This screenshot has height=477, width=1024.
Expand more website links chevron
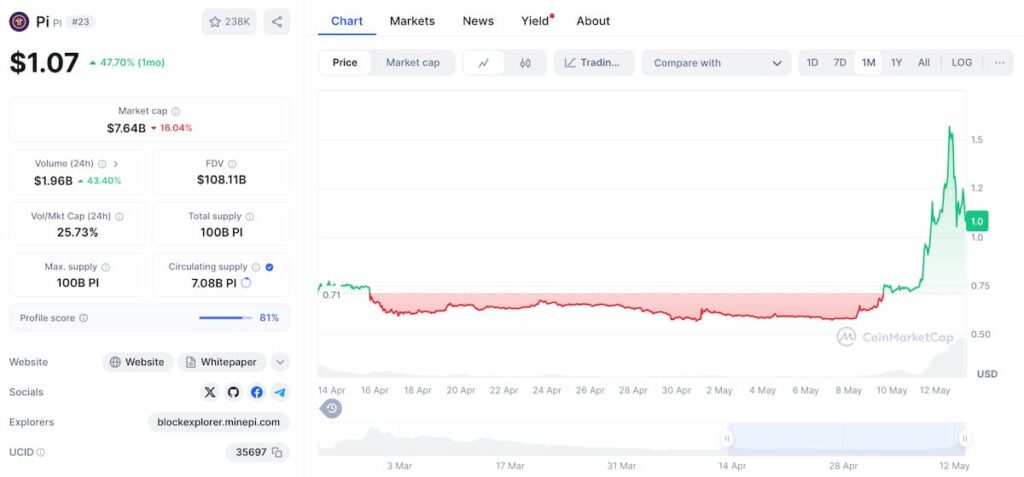coord(280,362)
